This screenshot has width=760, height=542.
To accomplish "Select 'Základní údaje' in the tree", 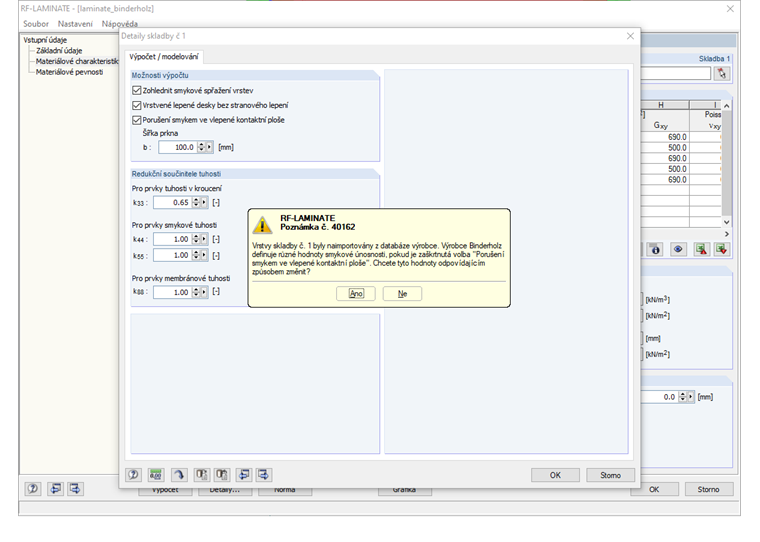I will [x=59, y=50].
